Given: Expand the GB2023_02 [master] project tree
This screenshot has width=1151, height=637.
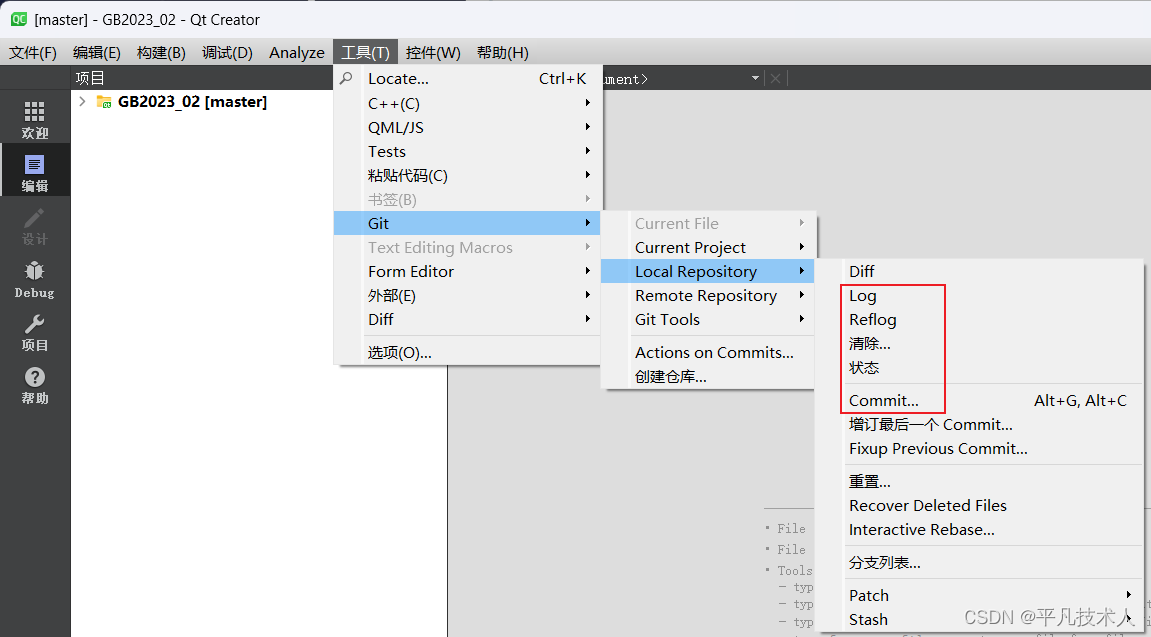Looking at the screenshot, I should coord(80,101).
